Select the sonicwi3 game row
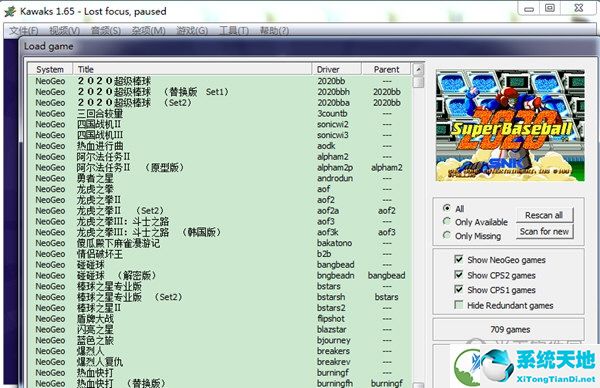600x388 pixels. click(x=220, y=135)
